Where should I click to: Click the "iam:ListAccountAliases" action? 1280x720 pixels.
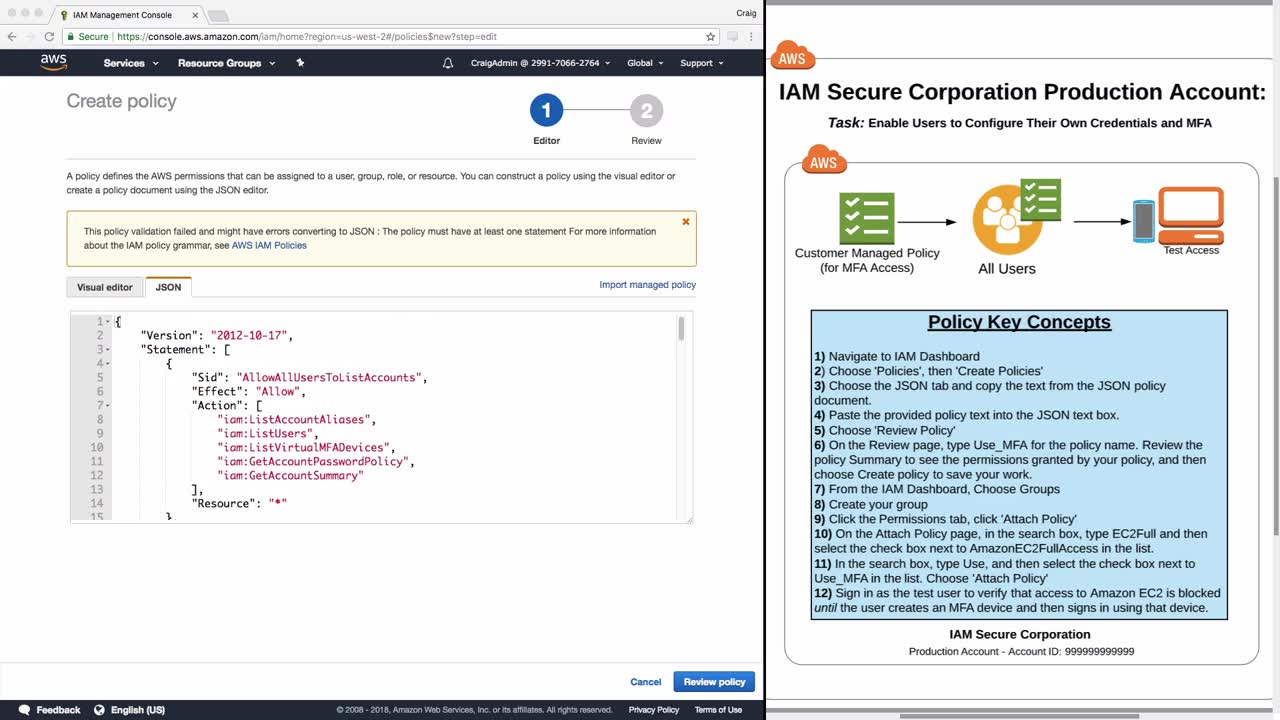(297, 420)
